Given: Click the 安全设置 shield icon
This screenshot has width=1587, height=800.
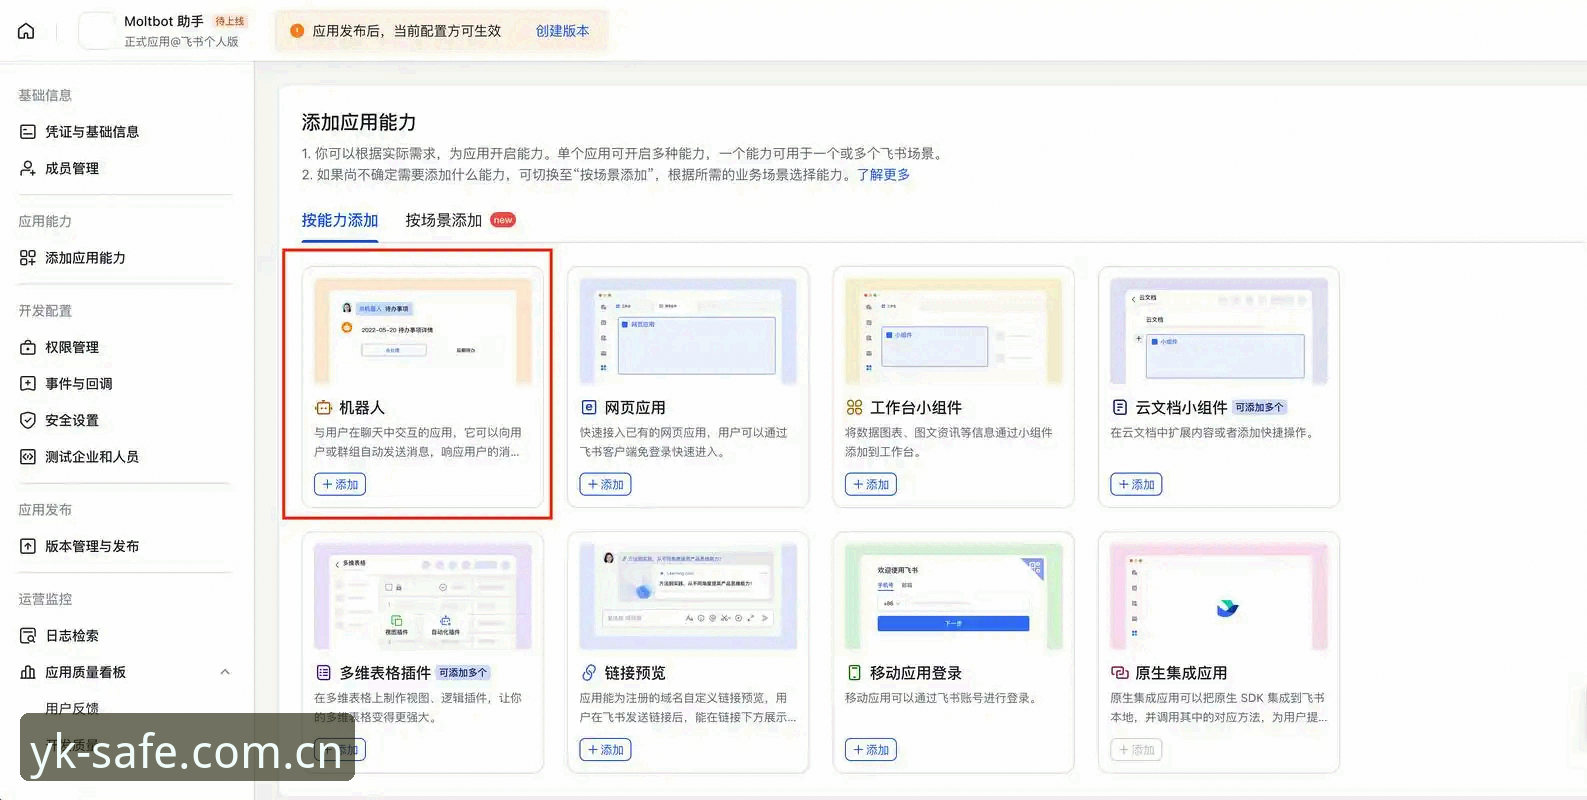Looking at the screenshot, I should coord(28,420).
